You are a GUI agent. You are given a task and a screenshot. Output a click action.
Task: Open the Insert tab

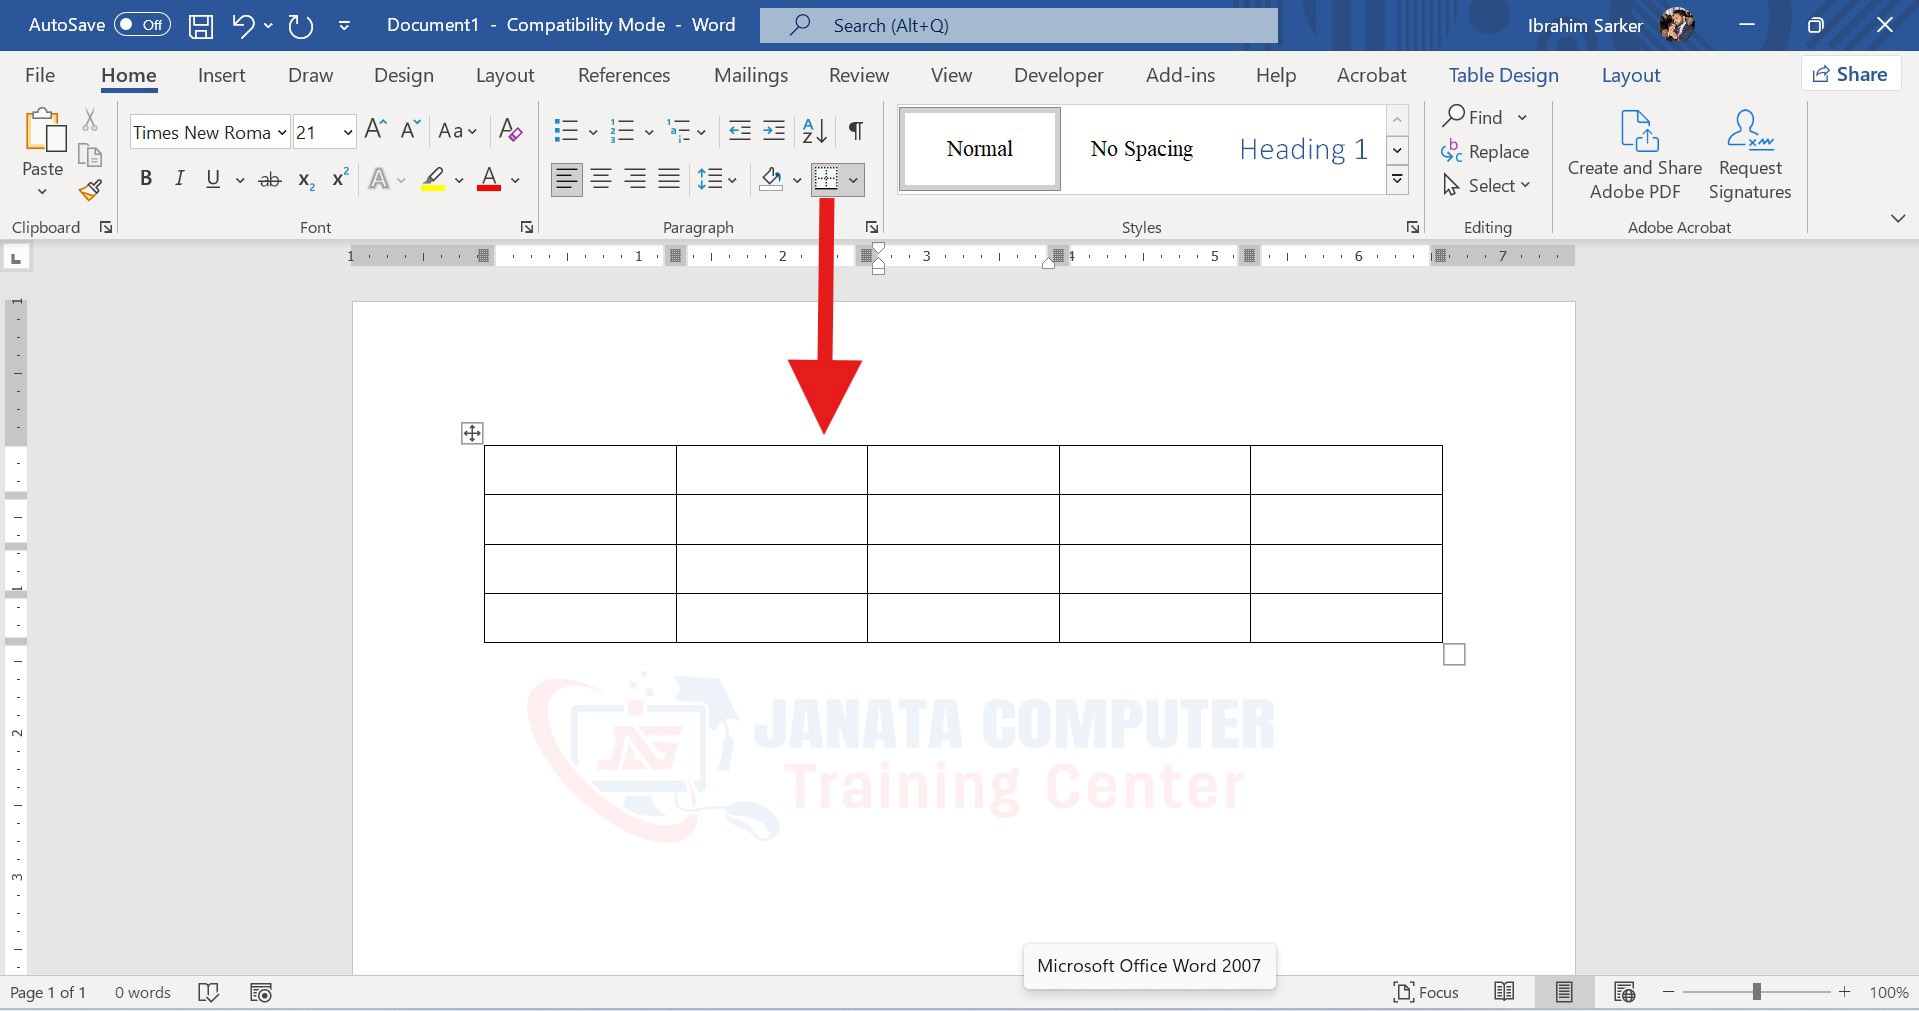(x=221, y=75)
